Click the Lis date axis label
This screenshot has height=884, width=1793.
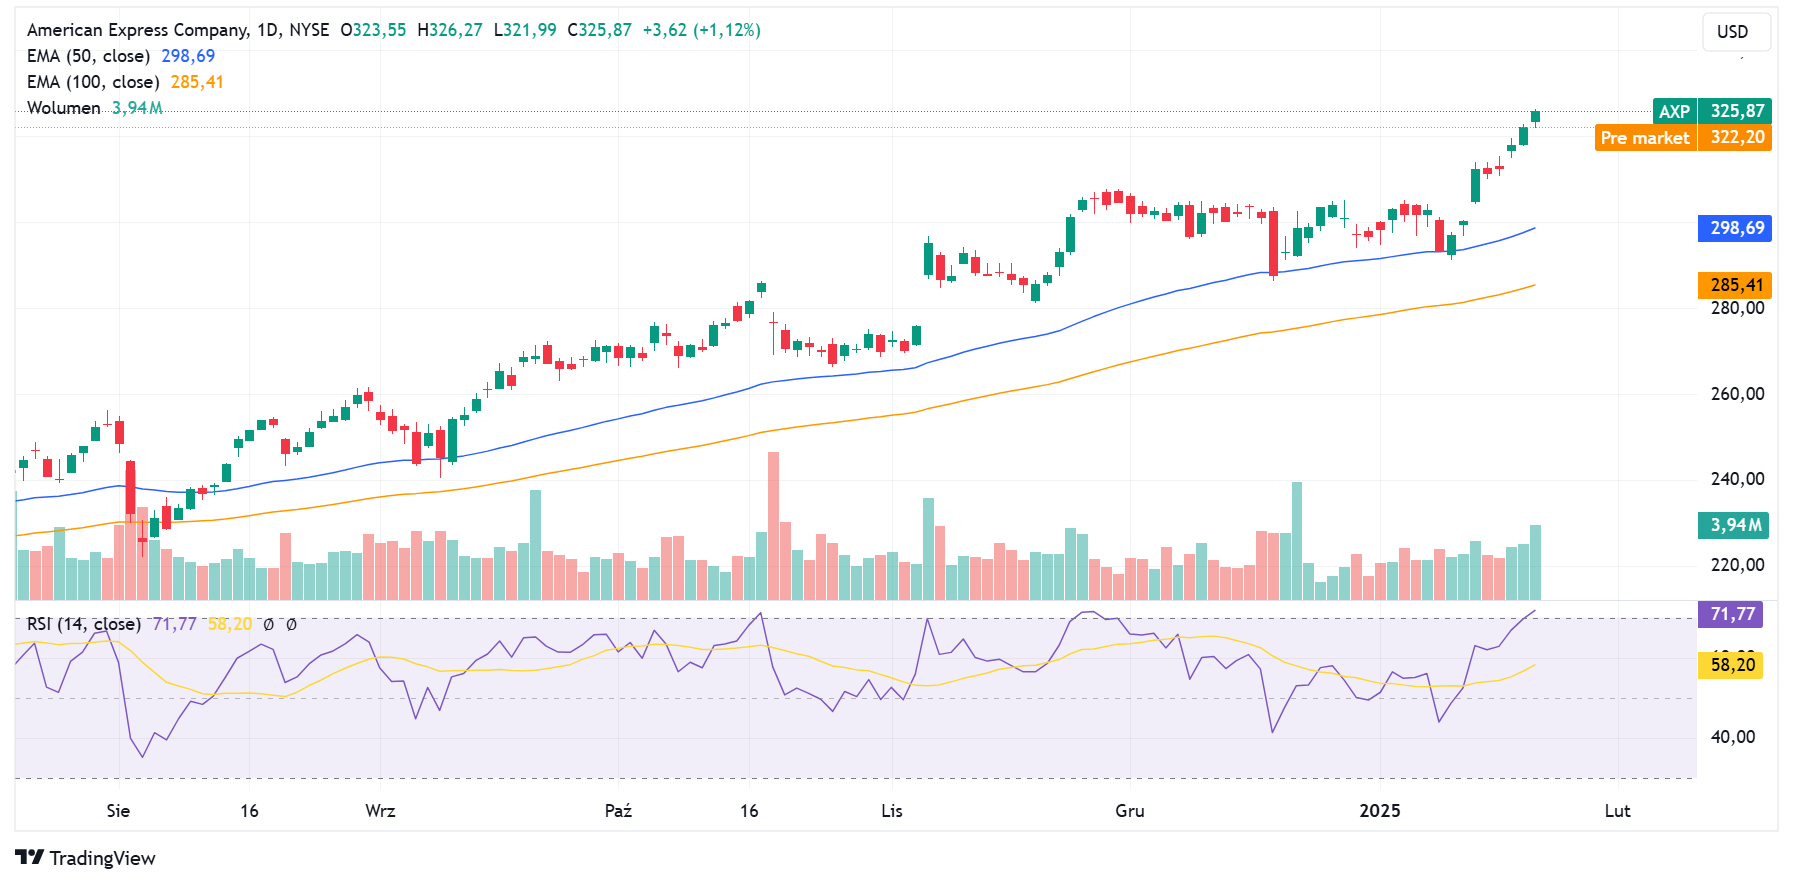pyautogui.click(x=892, y=811)
